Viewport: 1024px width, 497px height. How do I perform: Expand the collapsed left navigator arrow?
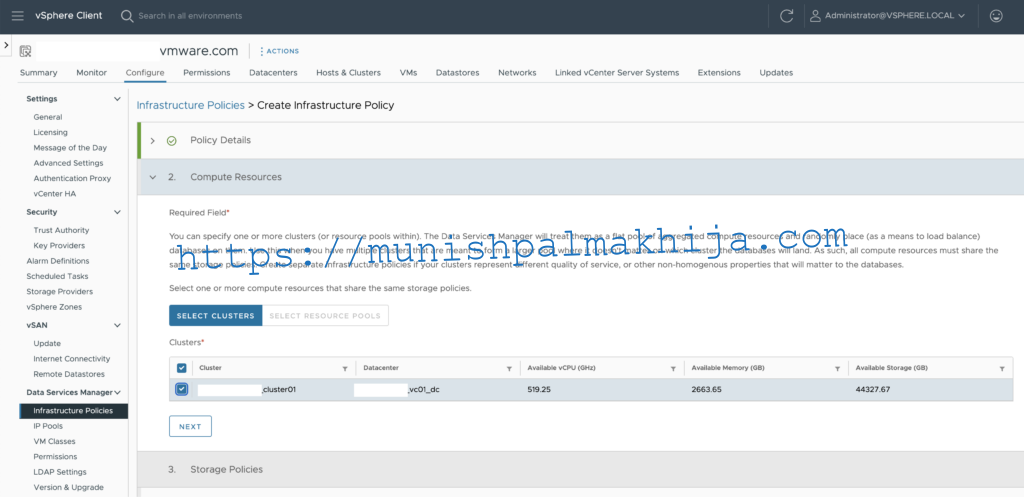(6, 45)
